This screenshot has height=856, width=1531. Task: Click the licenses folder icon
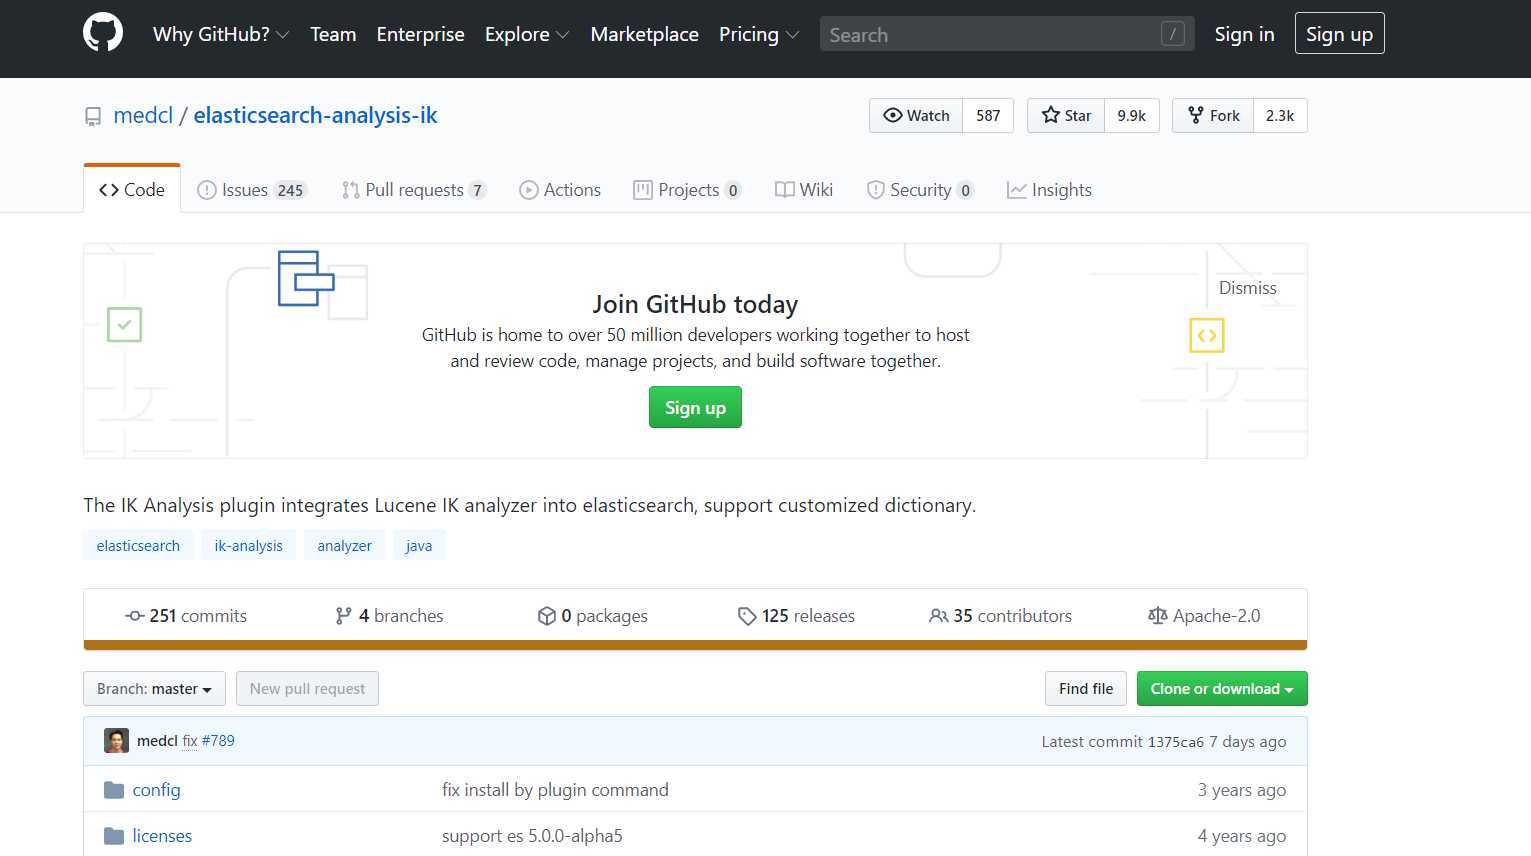coord(114,836)
